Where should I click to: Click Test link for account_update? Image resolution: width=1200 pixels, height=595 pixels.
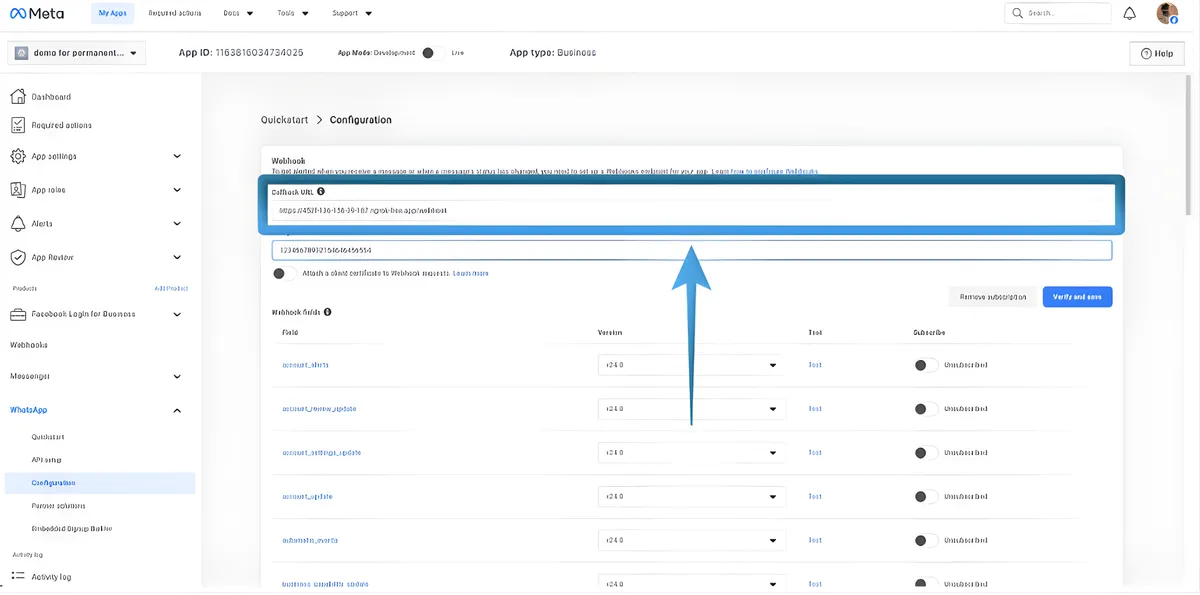[x=815, y=497]
